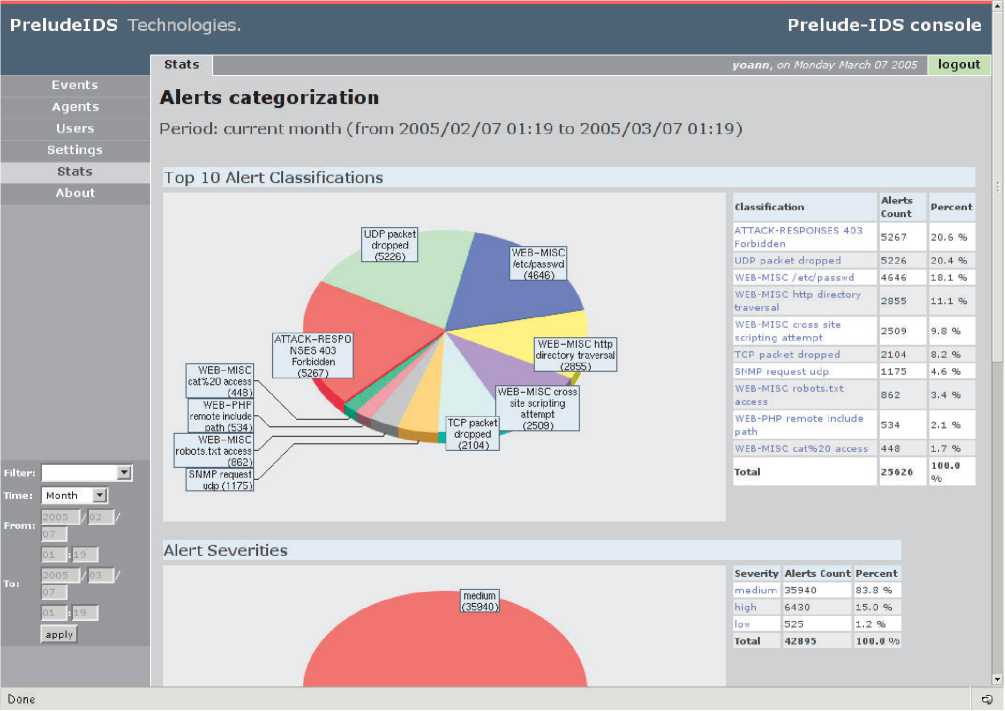Open the high severity link
The image size is (1005, 711).
coord(745,607)
